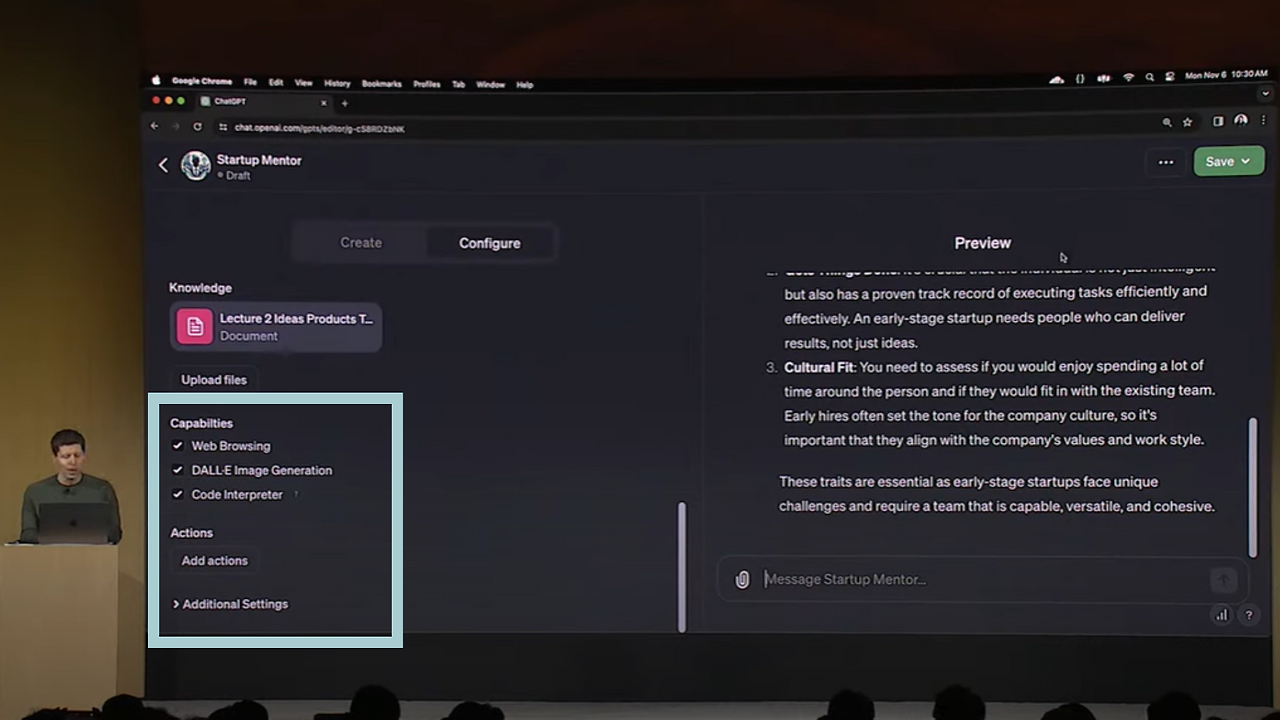This screenshot has width=1280, height=720.
Task: Expand Additional Settings
Action: [x=231, y=604]
